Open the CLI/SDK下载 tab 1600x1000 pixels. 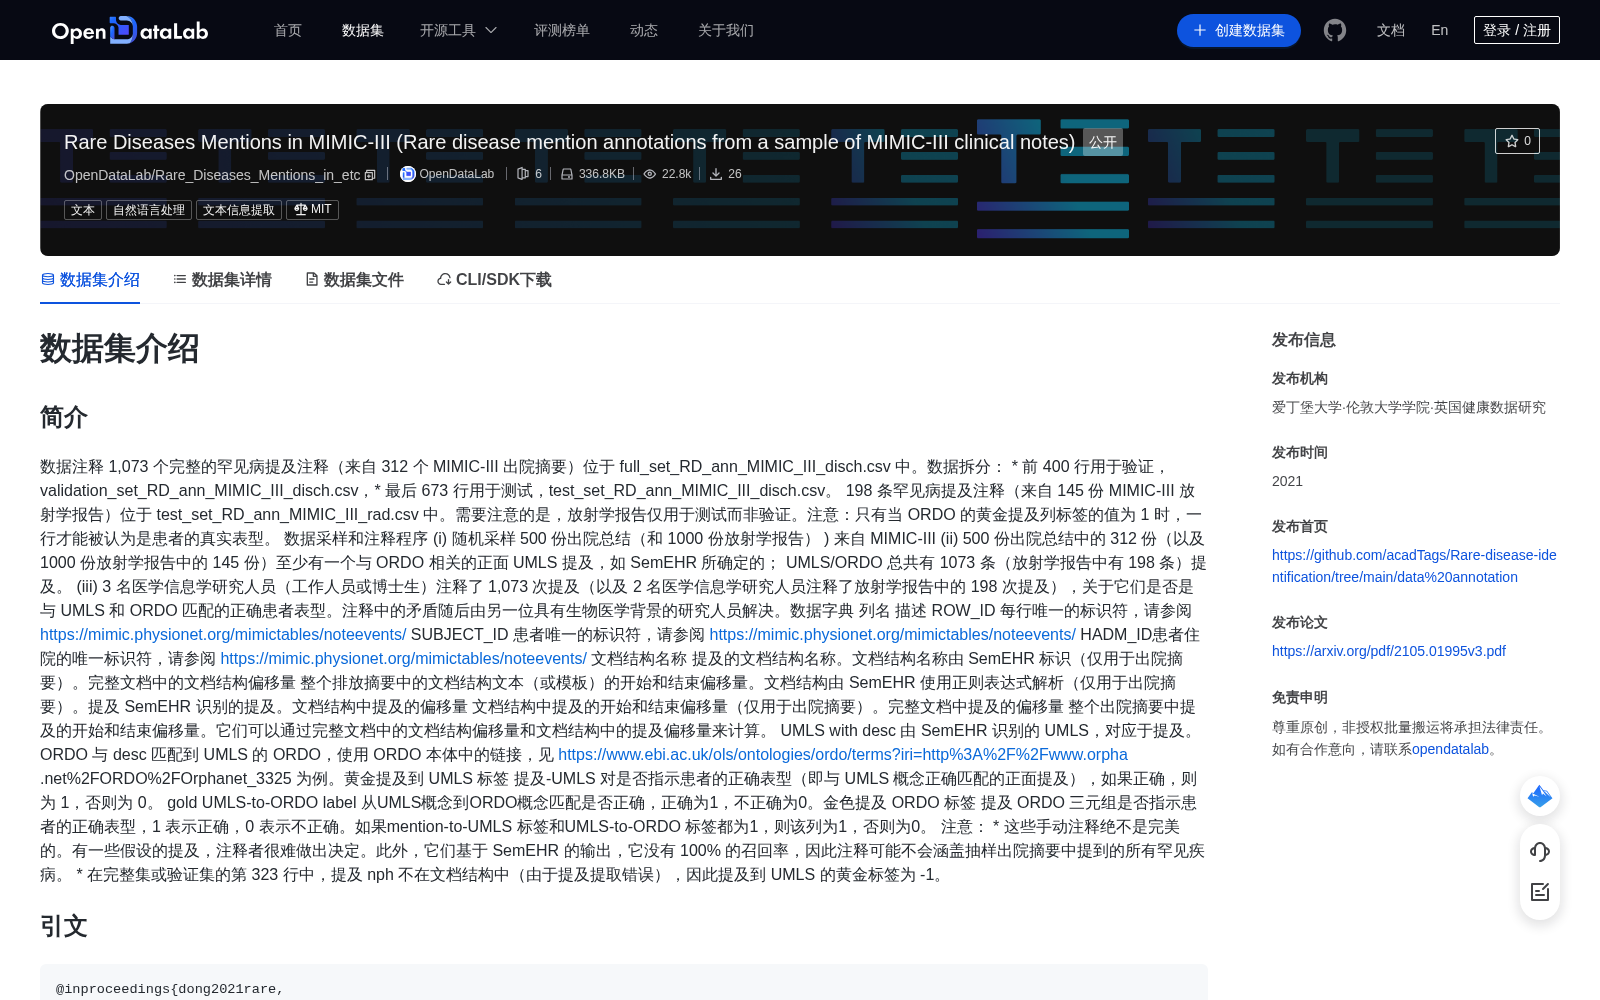click(x=494, y=280)
